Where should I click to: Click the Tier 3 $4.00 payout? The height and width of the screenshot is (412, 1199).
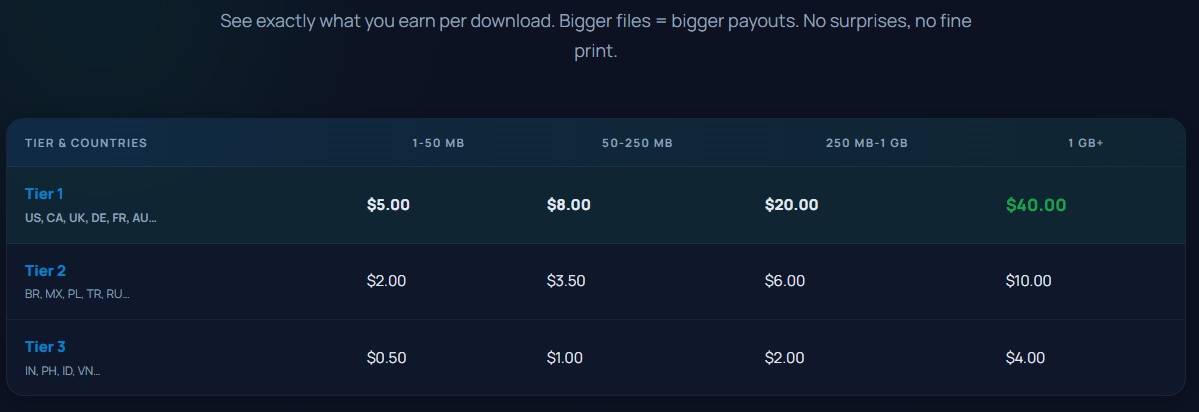pyautogui.click(x=1025, y=358)
